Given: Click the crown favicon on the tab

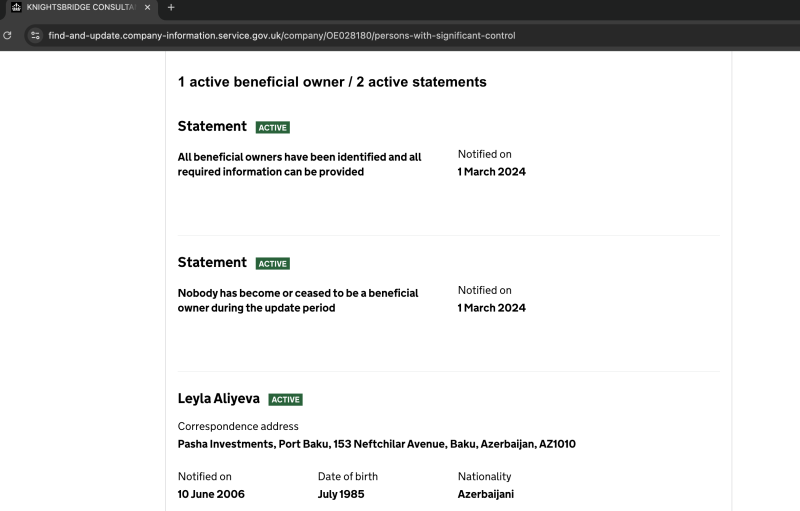Looking at the screenshot, I should (16, 7).
